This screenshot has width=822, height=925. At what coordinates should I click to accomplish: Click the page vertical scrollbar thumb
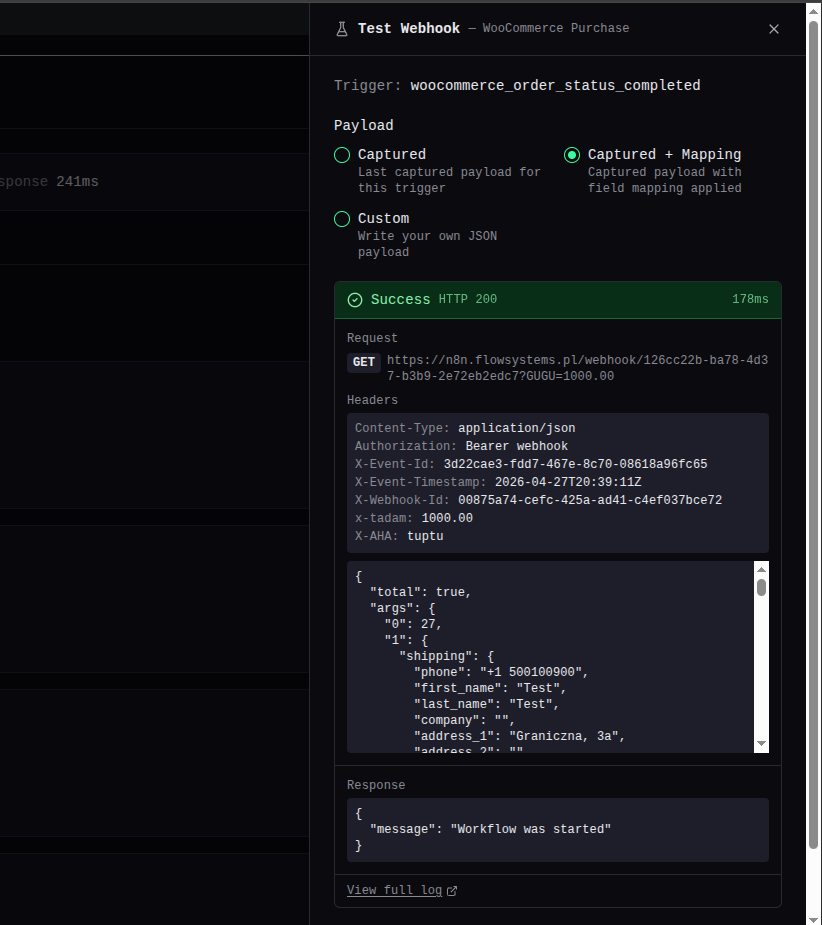[x=813, y=435]
